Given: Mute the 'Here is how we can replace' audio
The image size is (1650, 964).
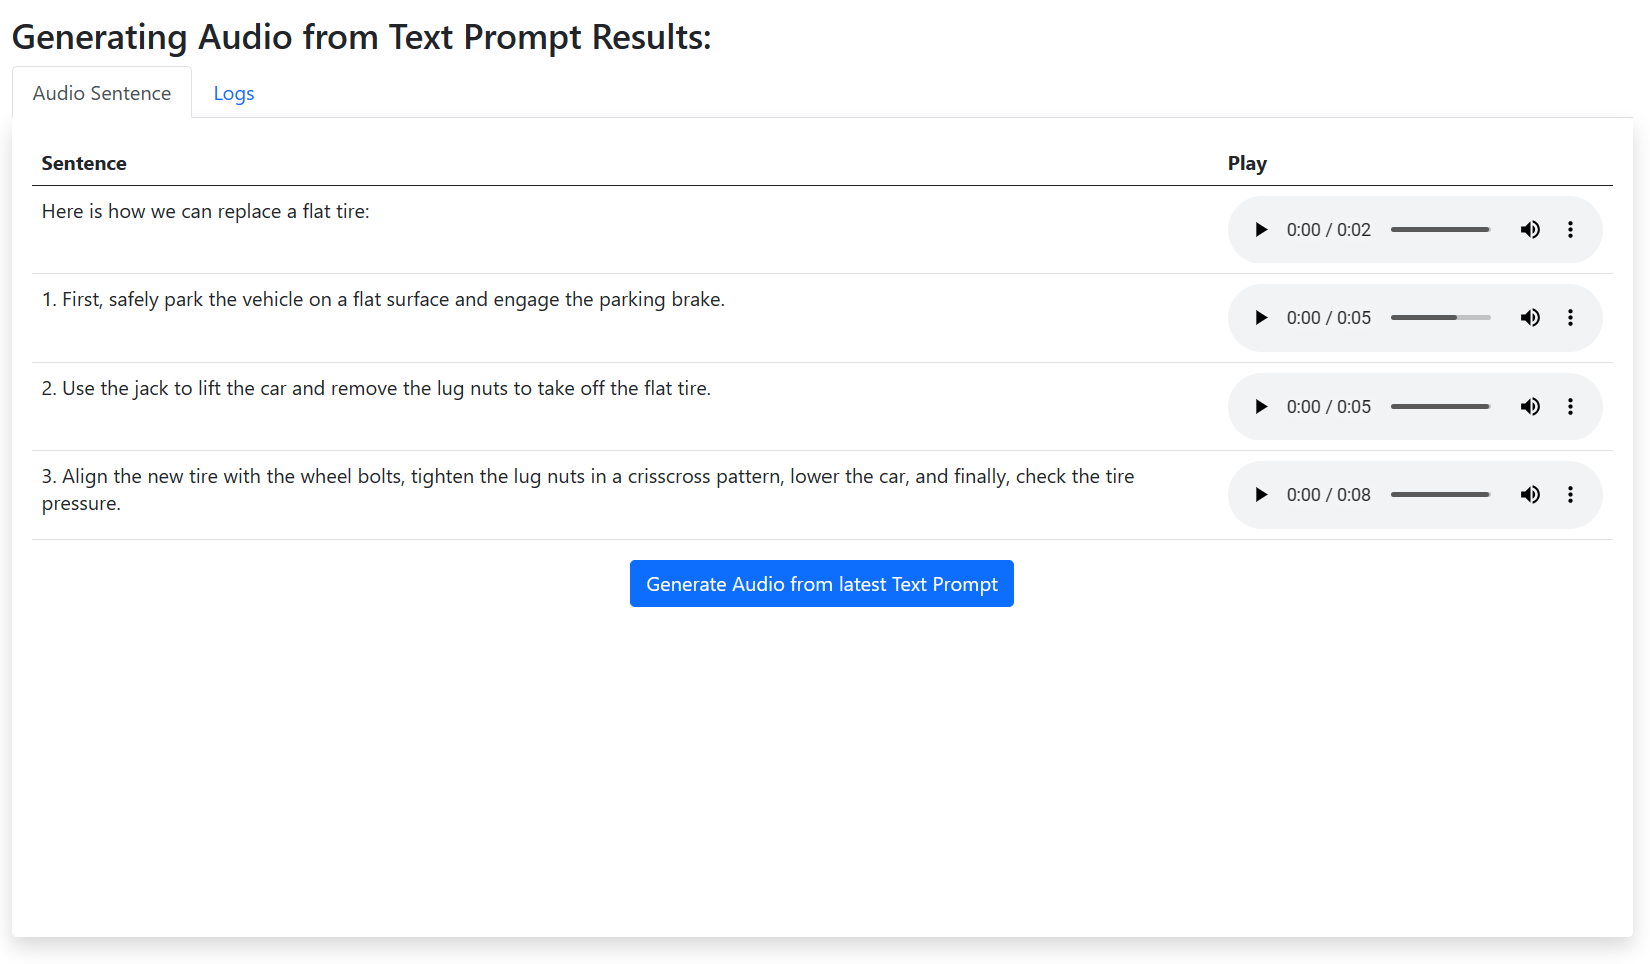Looking at the screenshot, I should (x=1530, y=230).
